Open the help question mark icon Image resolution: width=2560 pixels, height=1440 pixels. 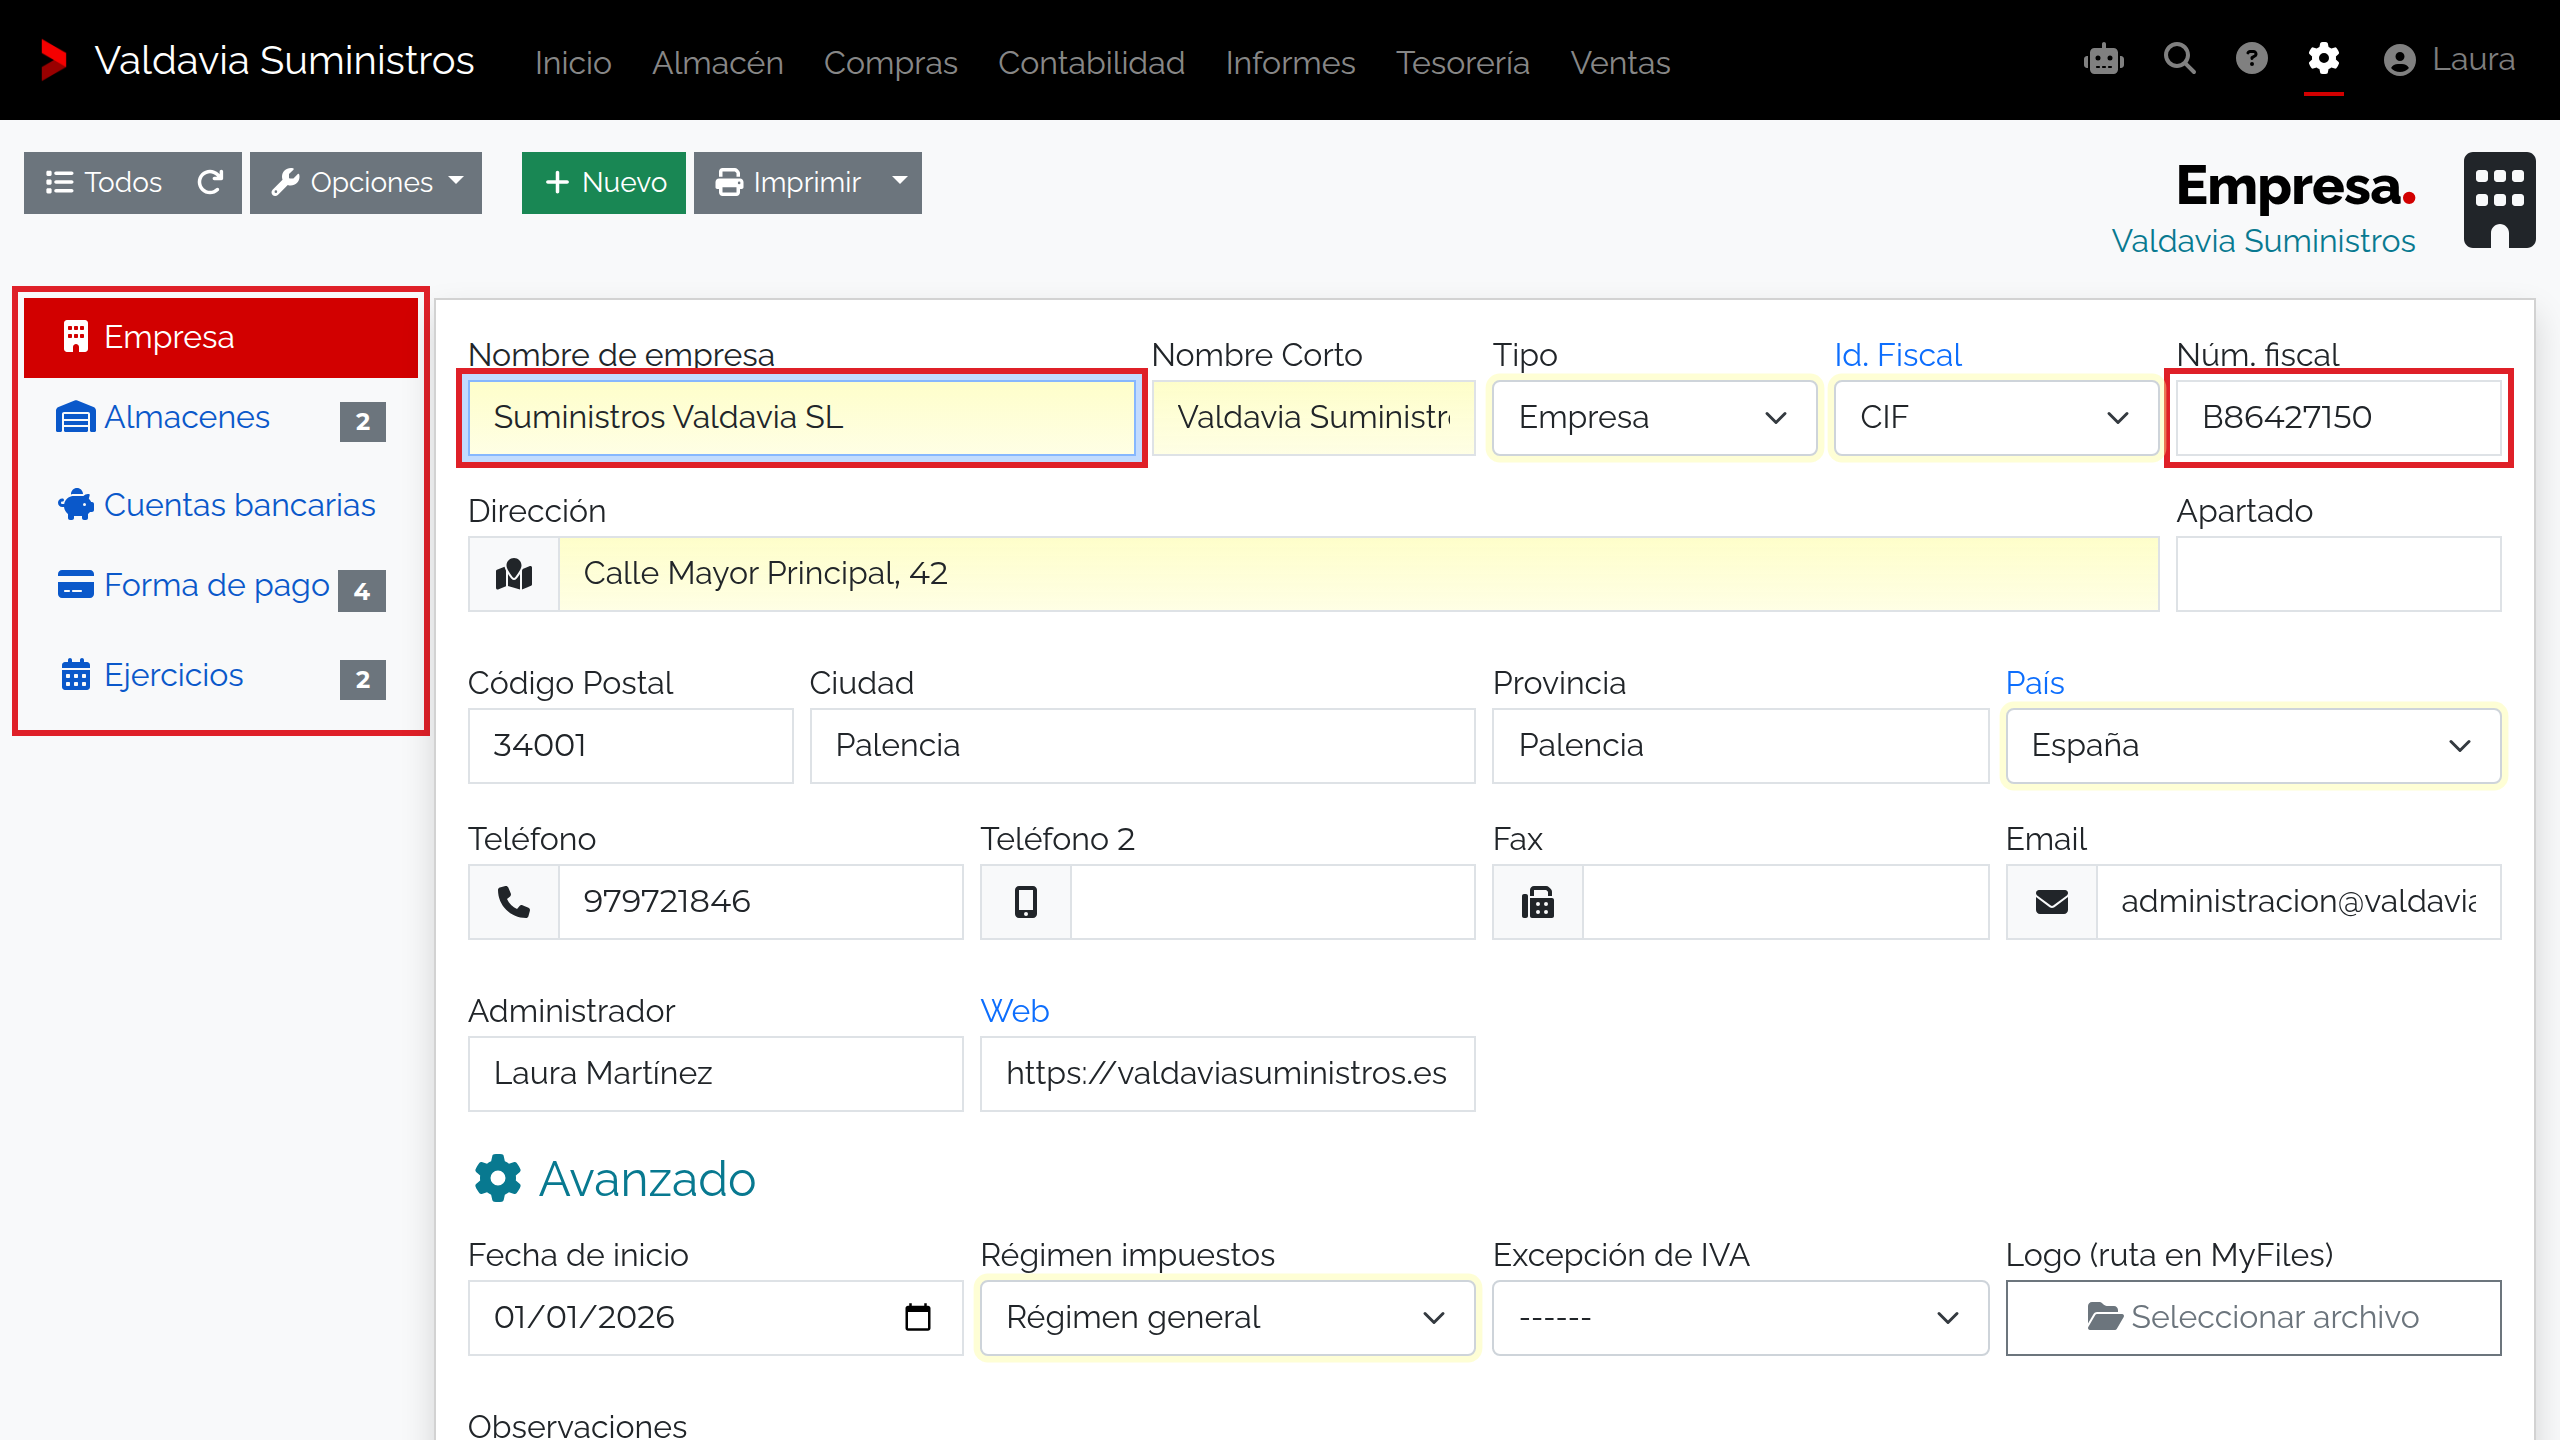point(2252,59)
